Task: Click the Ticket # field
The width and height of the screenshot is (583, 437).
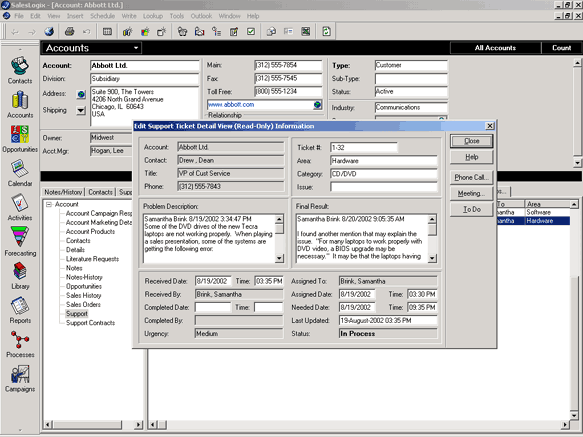Action: click(x=363, y=148)
